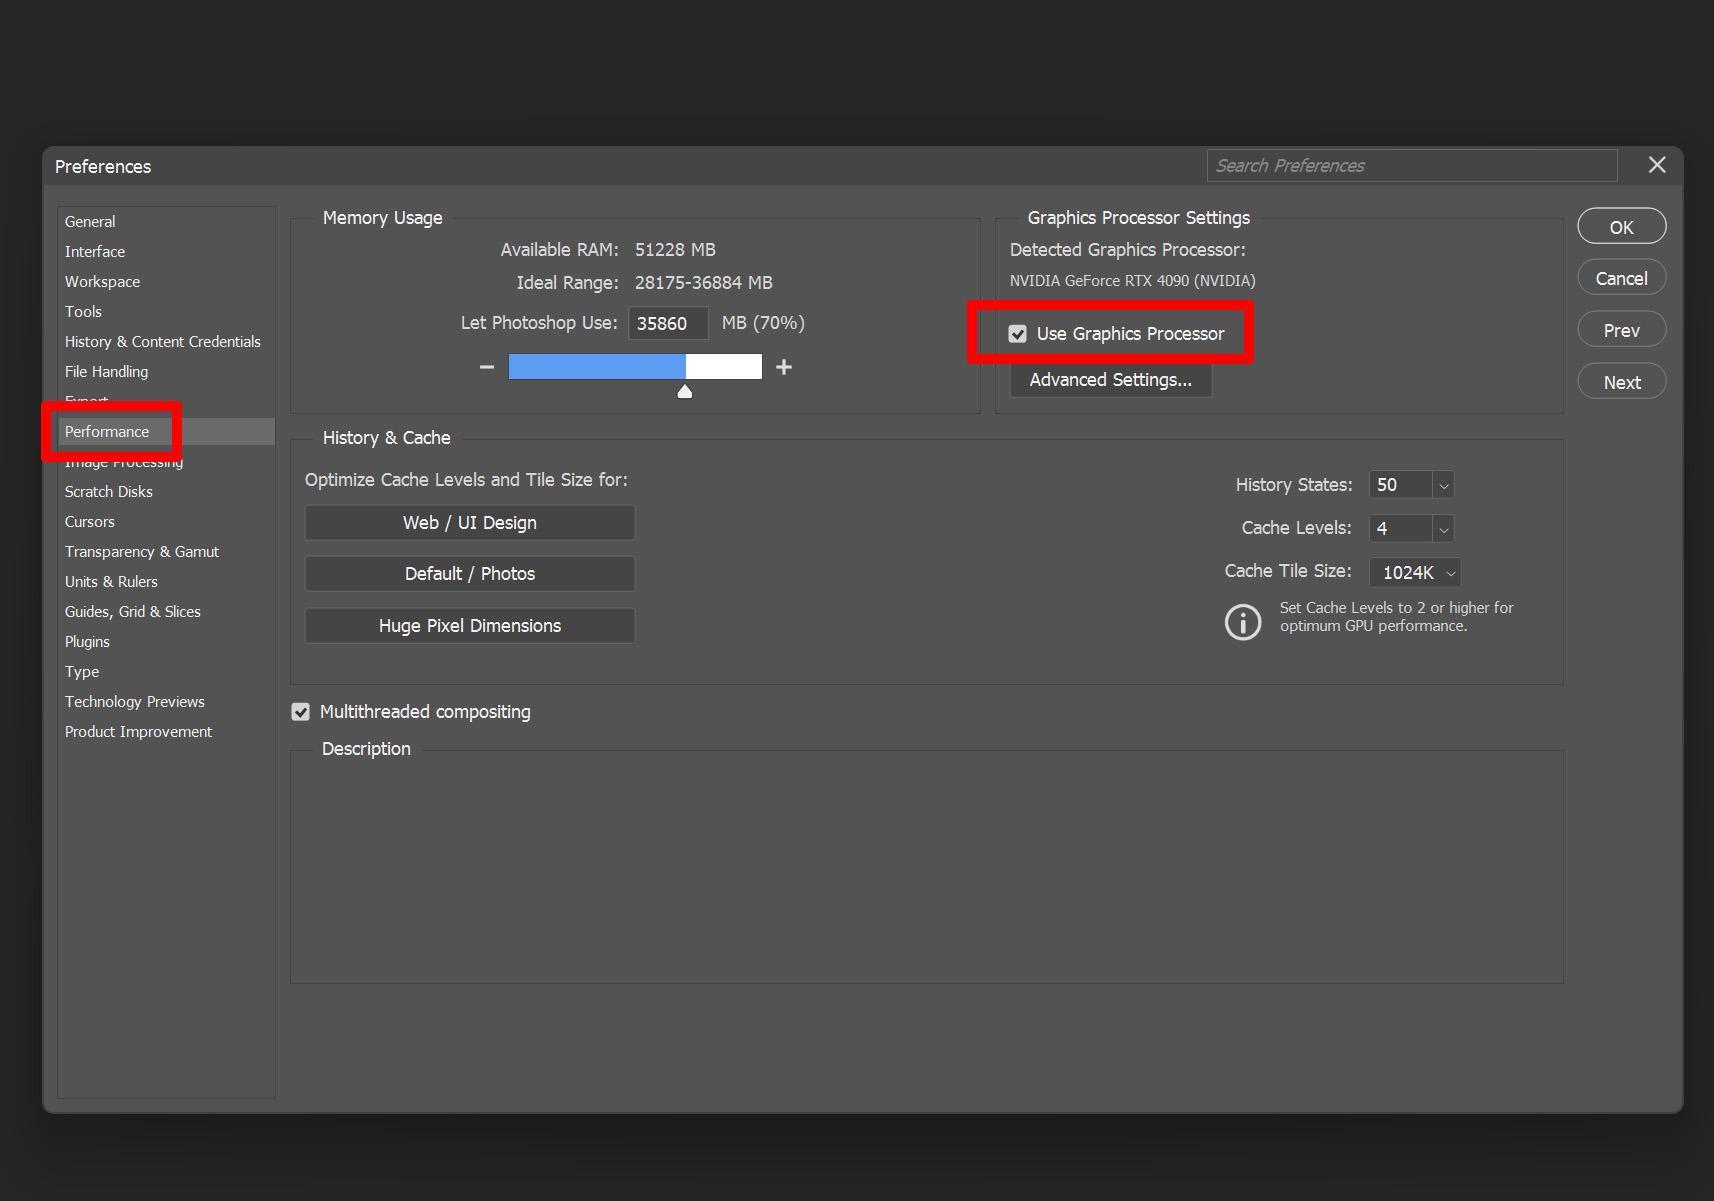
Task: Select Scratch Disks in the sidebar
Action: [109, 492]
